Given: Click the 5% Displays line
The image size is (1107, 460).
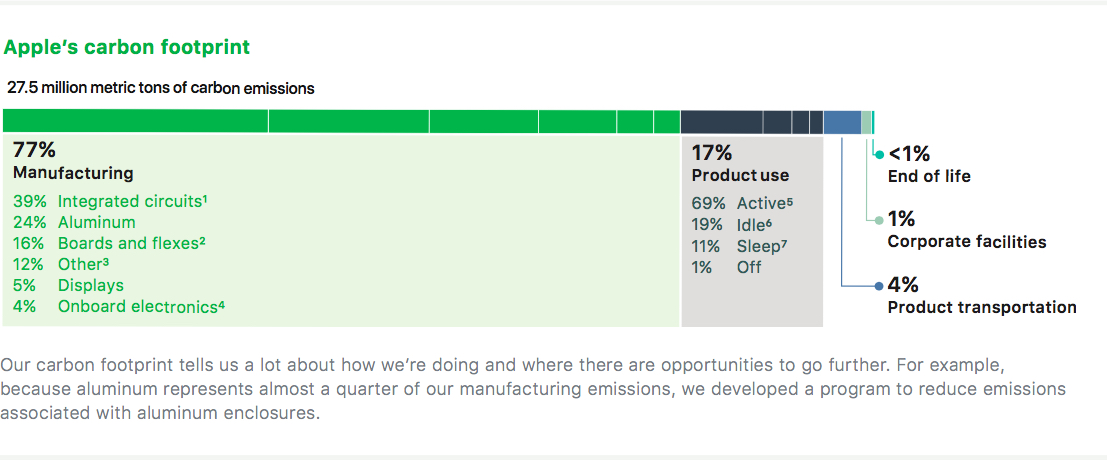Looking at the screenshot, I should coord(68,285).
